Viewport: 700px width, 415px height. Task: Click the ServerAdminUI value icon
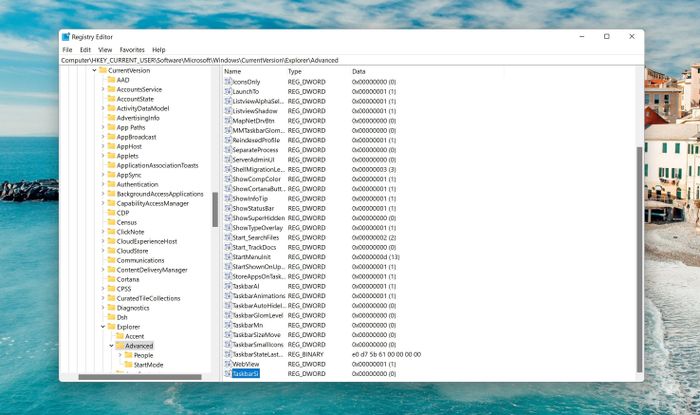(x=228, y=159)
